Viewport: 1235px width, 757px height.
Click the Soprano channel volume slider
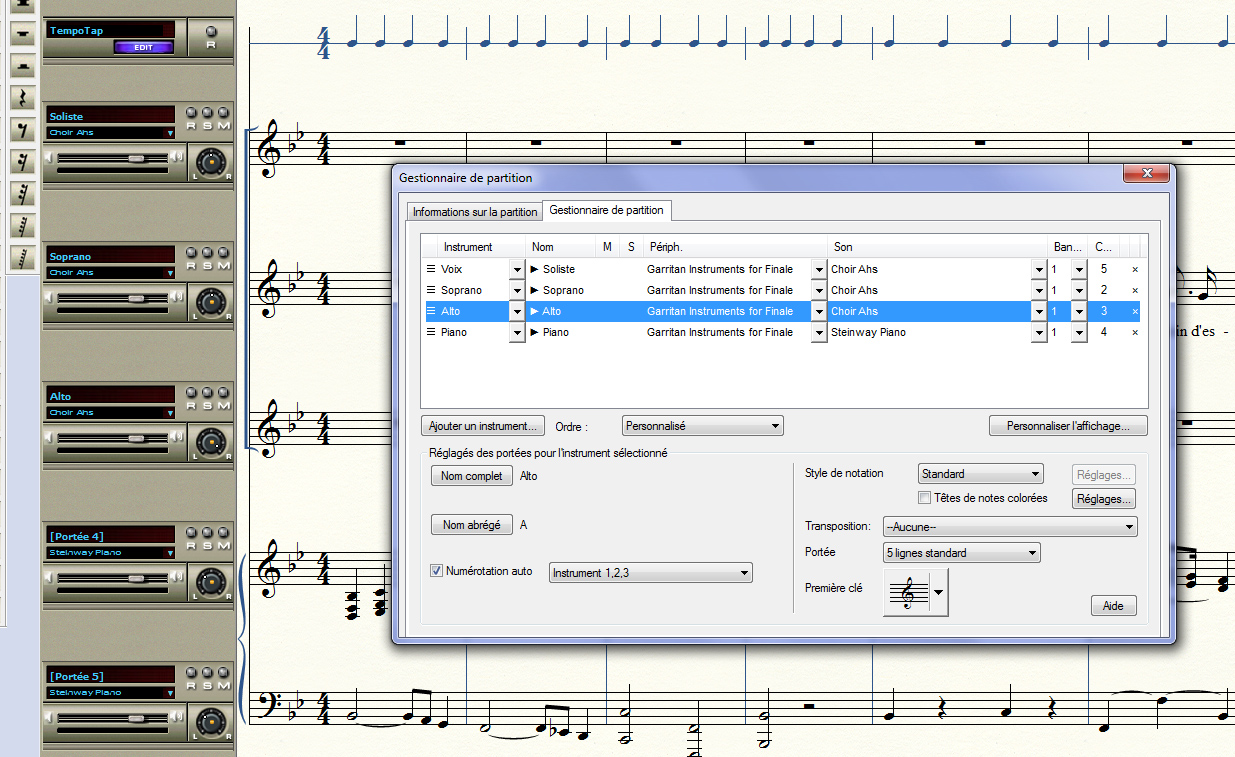[x=135, y=298]
